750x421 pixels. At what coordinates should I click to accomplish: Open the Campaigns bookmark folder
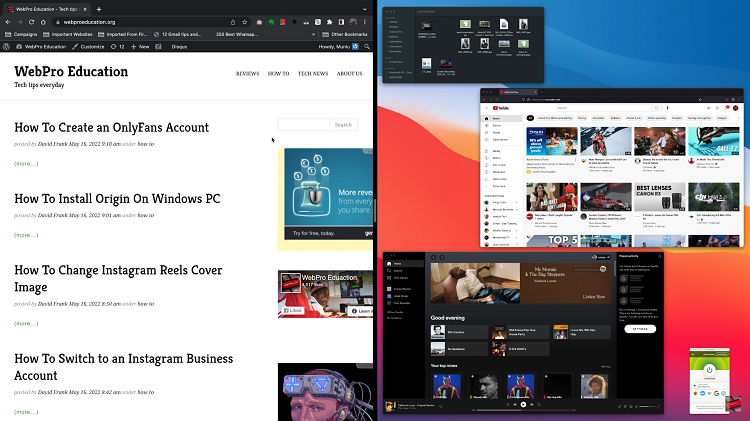pos(21,34)
